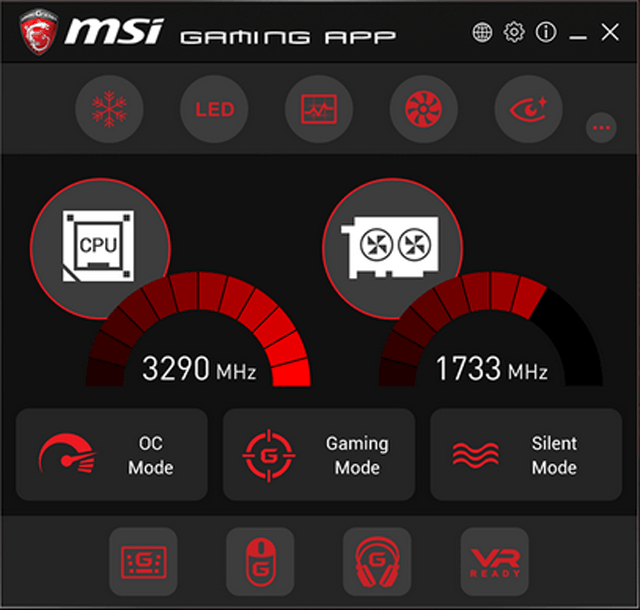Click the globe language icon
Screen dimensions: 640x610
point(482,32)
